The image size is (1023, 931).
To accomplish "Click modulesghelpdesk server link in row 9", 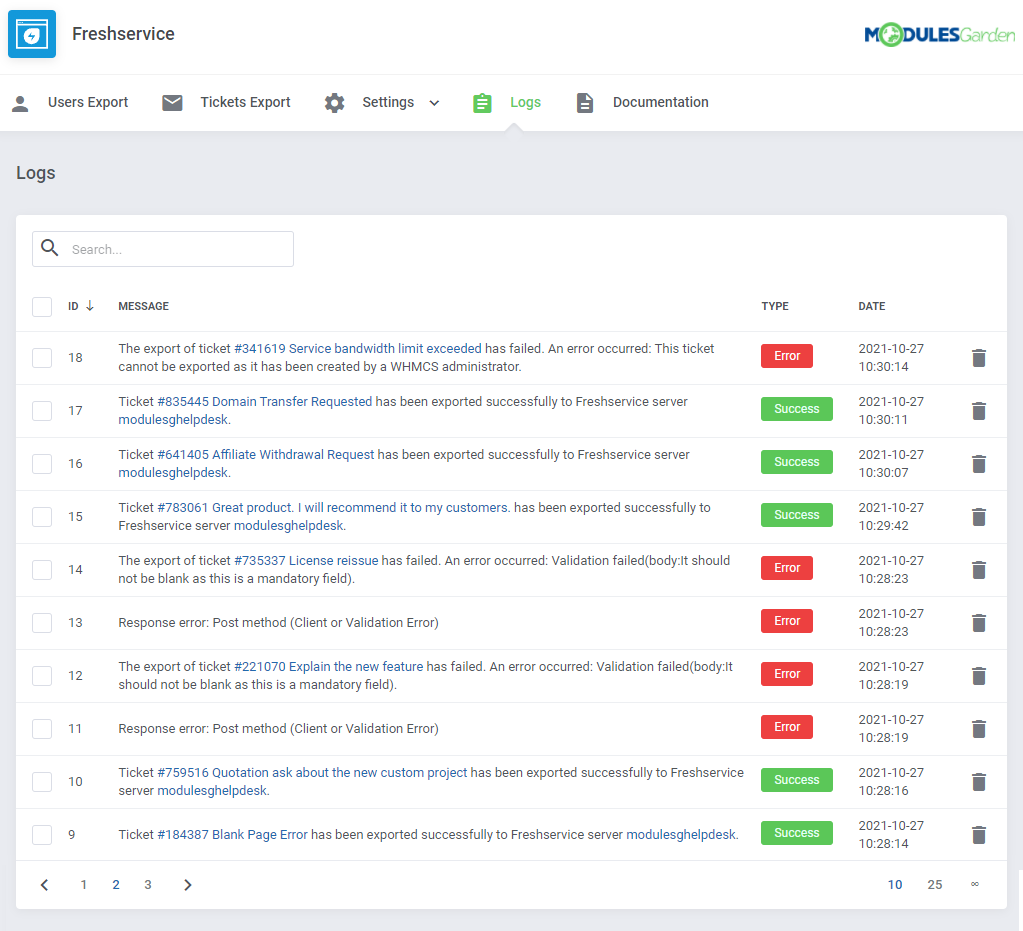I will 680,834.
